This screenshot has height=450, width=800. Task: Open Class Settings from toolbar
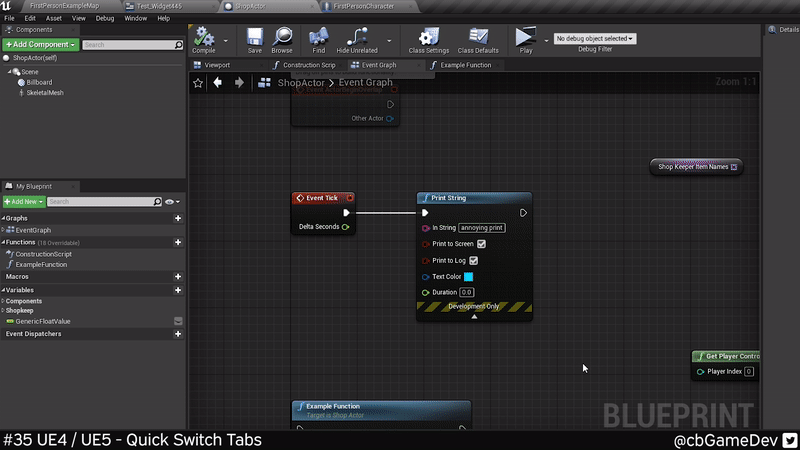(429, 38)
